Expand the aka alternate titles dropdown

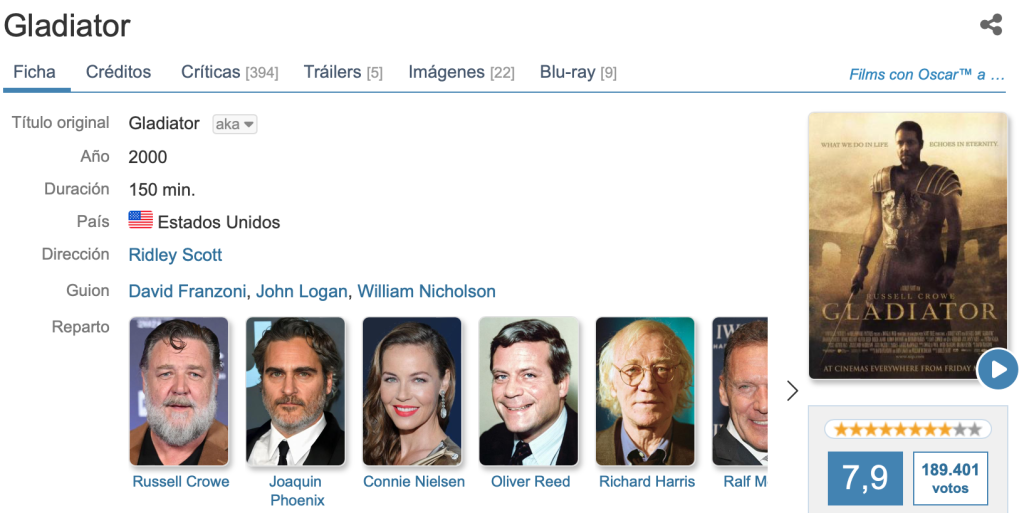[235, 124]
